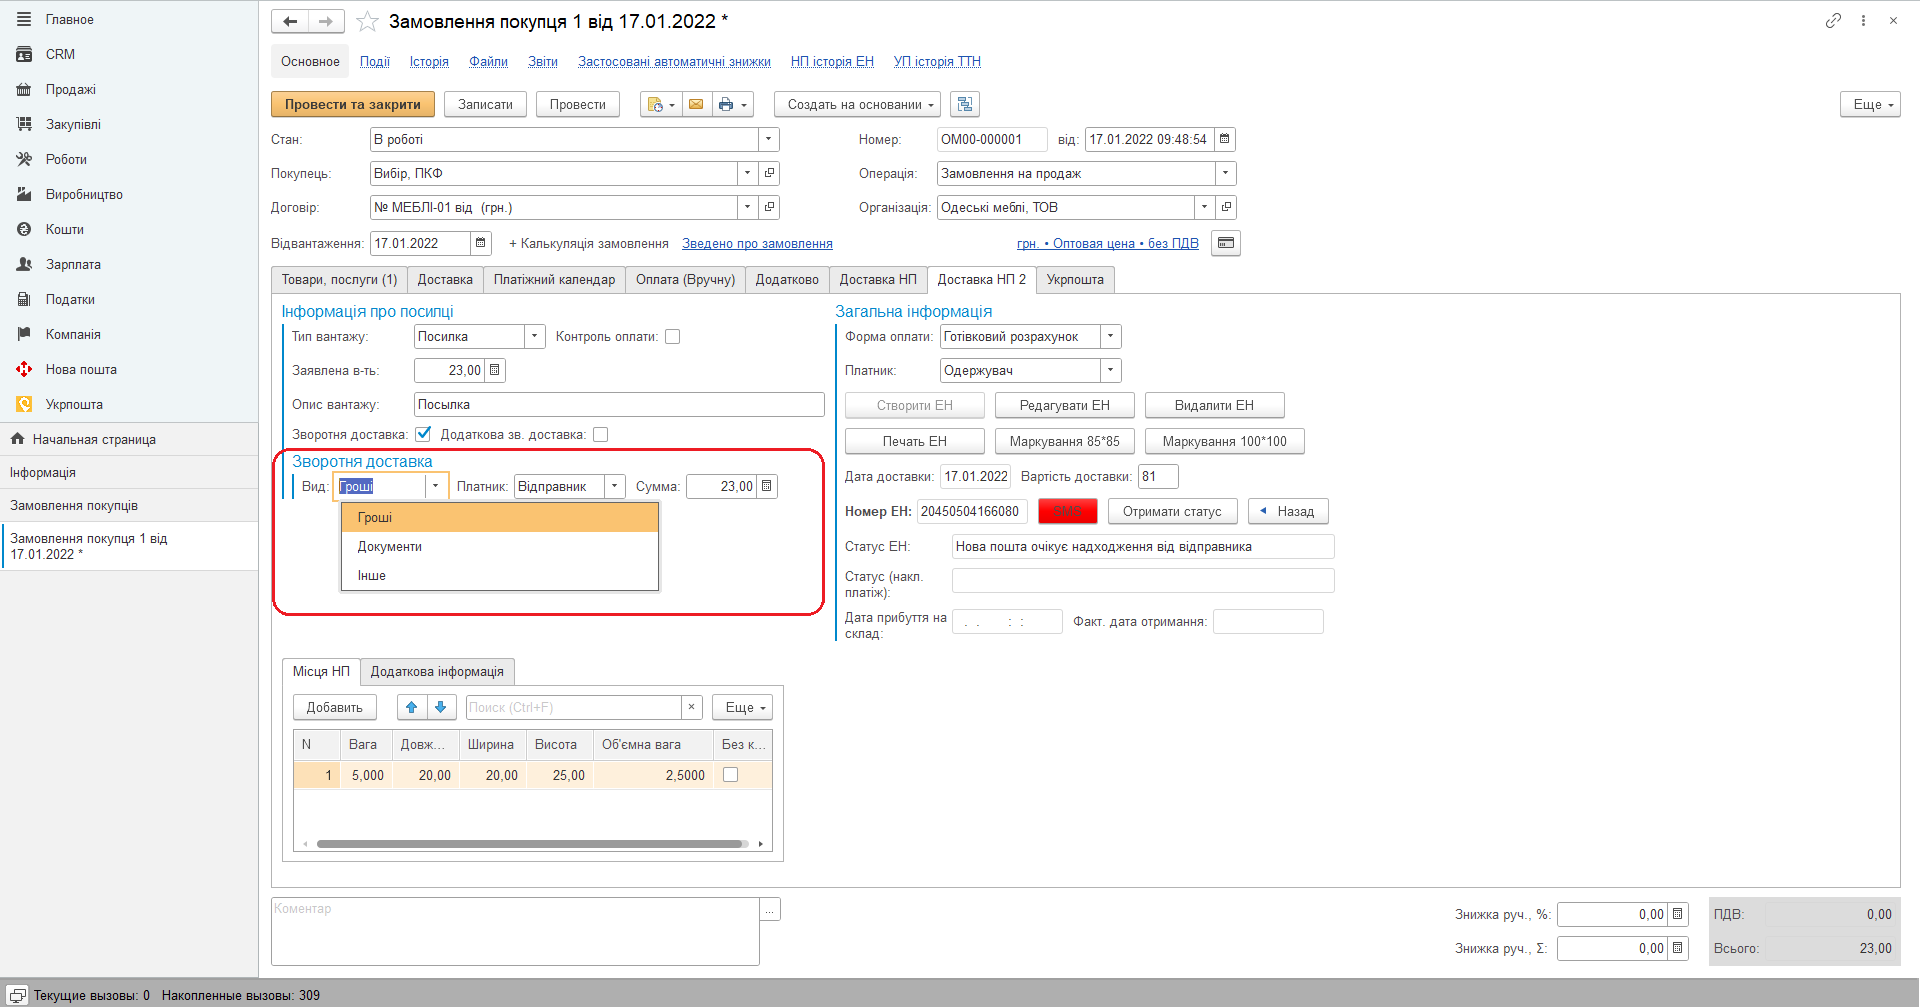Switch to Укрпошта tab
This screenshot has height=1007, width=1920.
point(1075,279)
